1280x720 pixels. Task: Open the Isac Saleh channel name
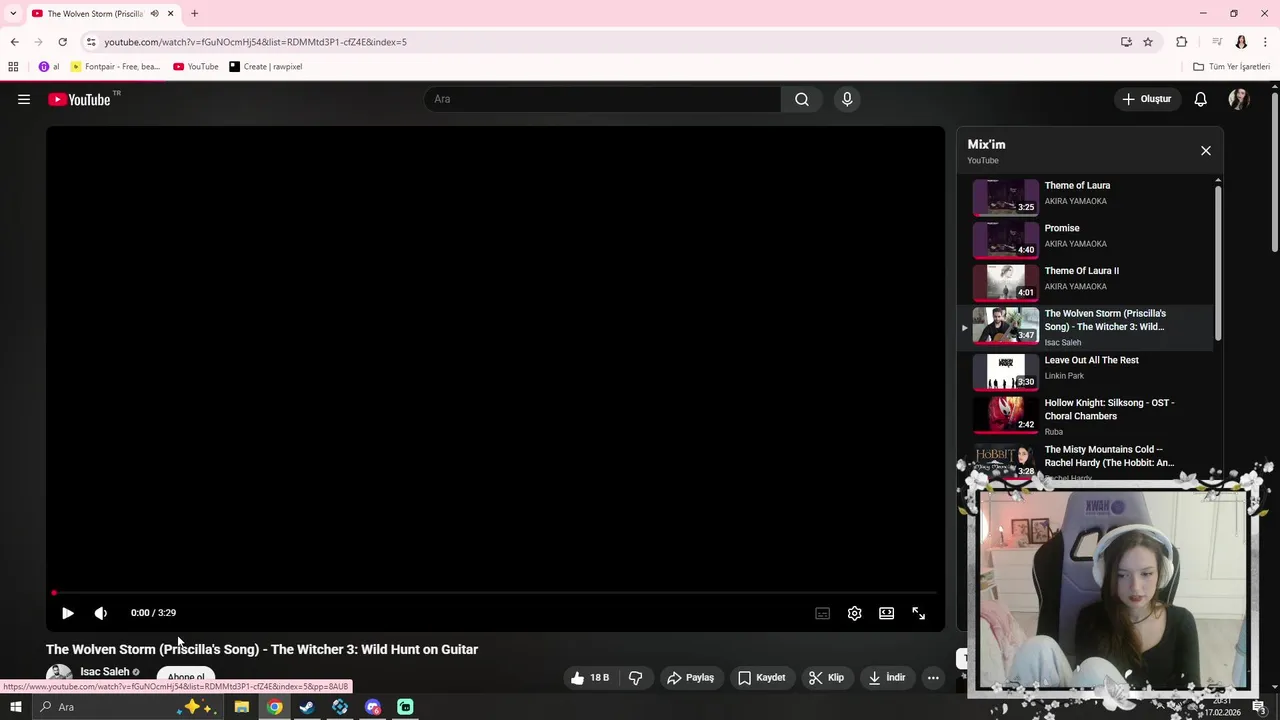pos(105,672)
